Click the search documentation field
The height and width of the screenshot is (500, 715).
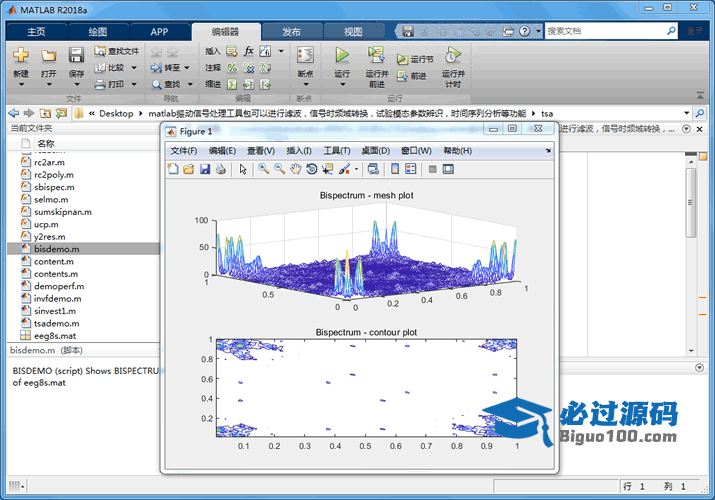coord(606,31)
